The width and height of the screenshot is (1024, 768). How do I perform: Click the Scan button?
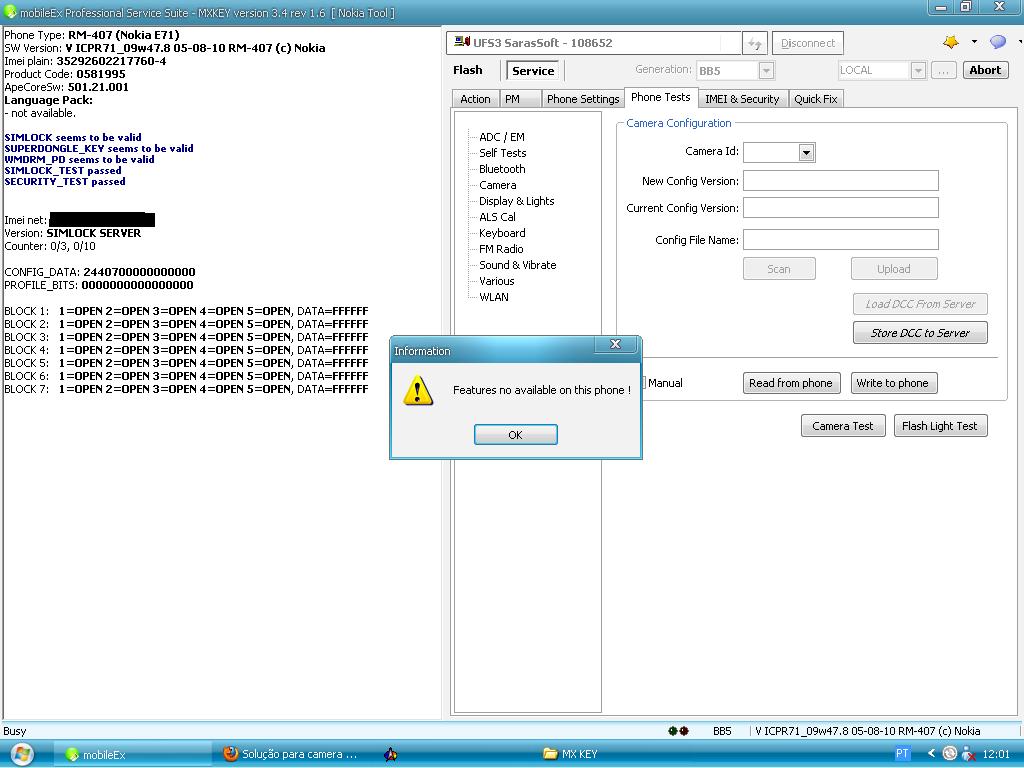click(x=778, y=269)
